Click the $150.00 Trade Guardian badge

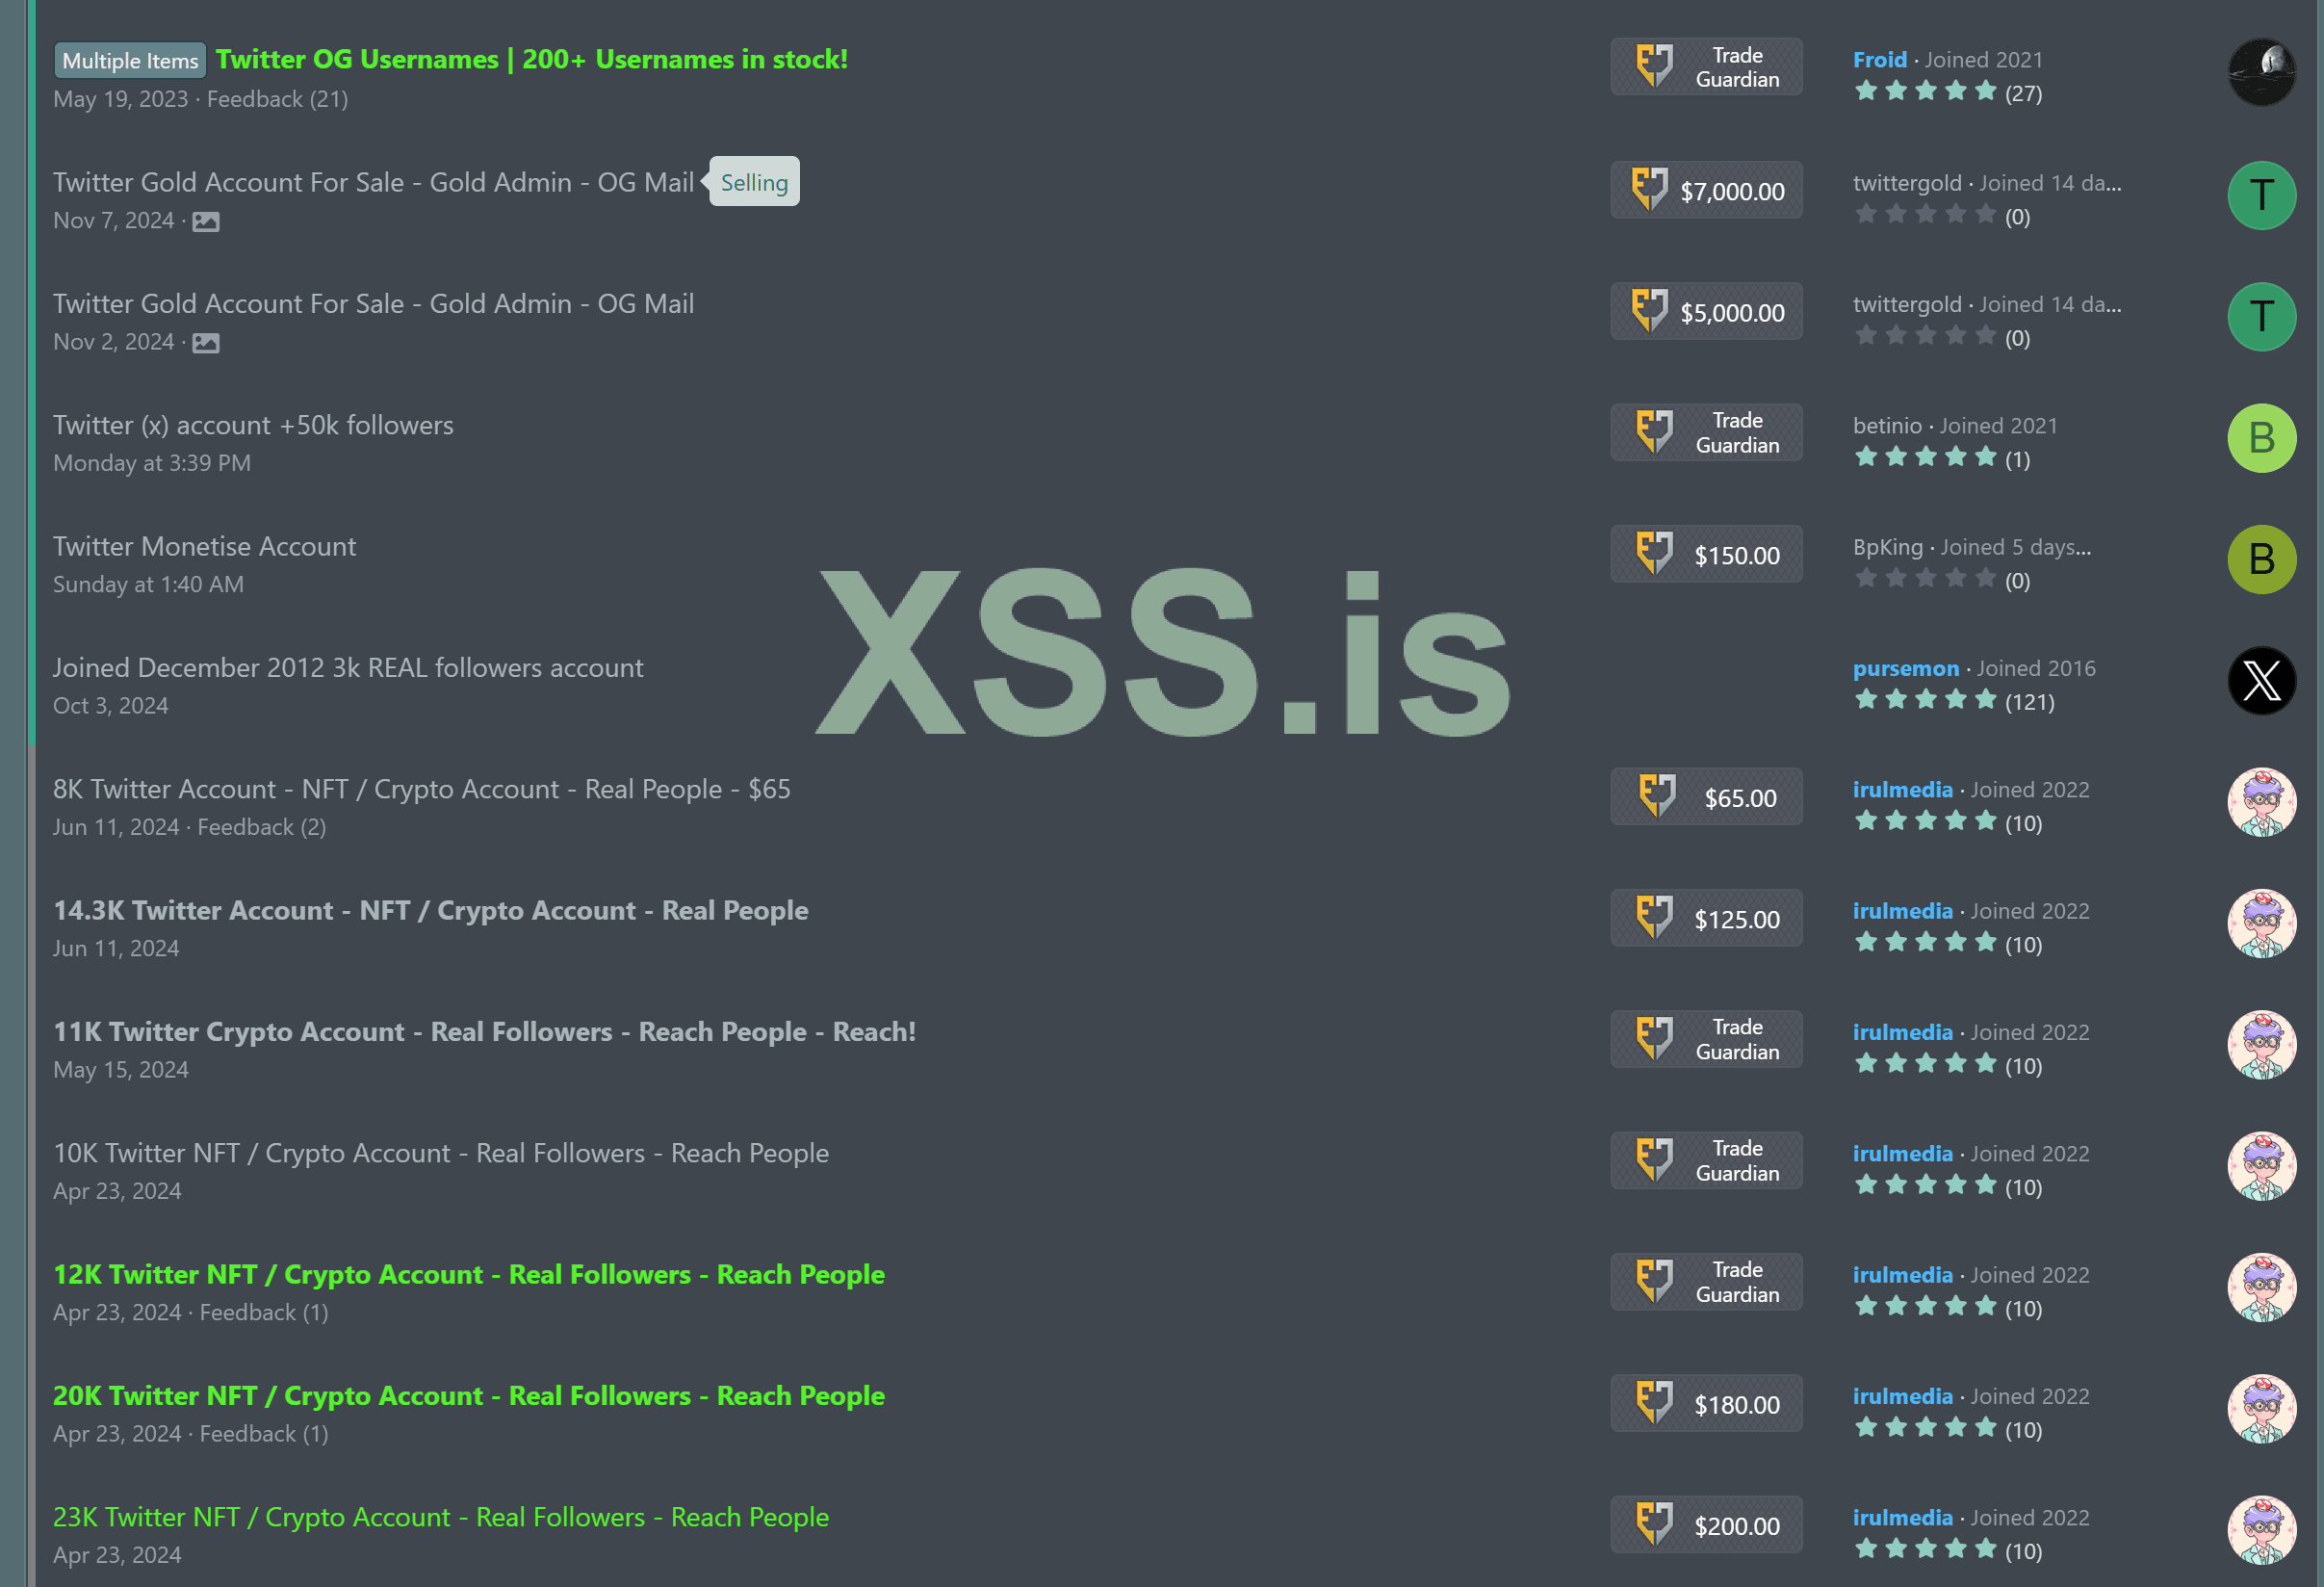(x=1706, y=555)
